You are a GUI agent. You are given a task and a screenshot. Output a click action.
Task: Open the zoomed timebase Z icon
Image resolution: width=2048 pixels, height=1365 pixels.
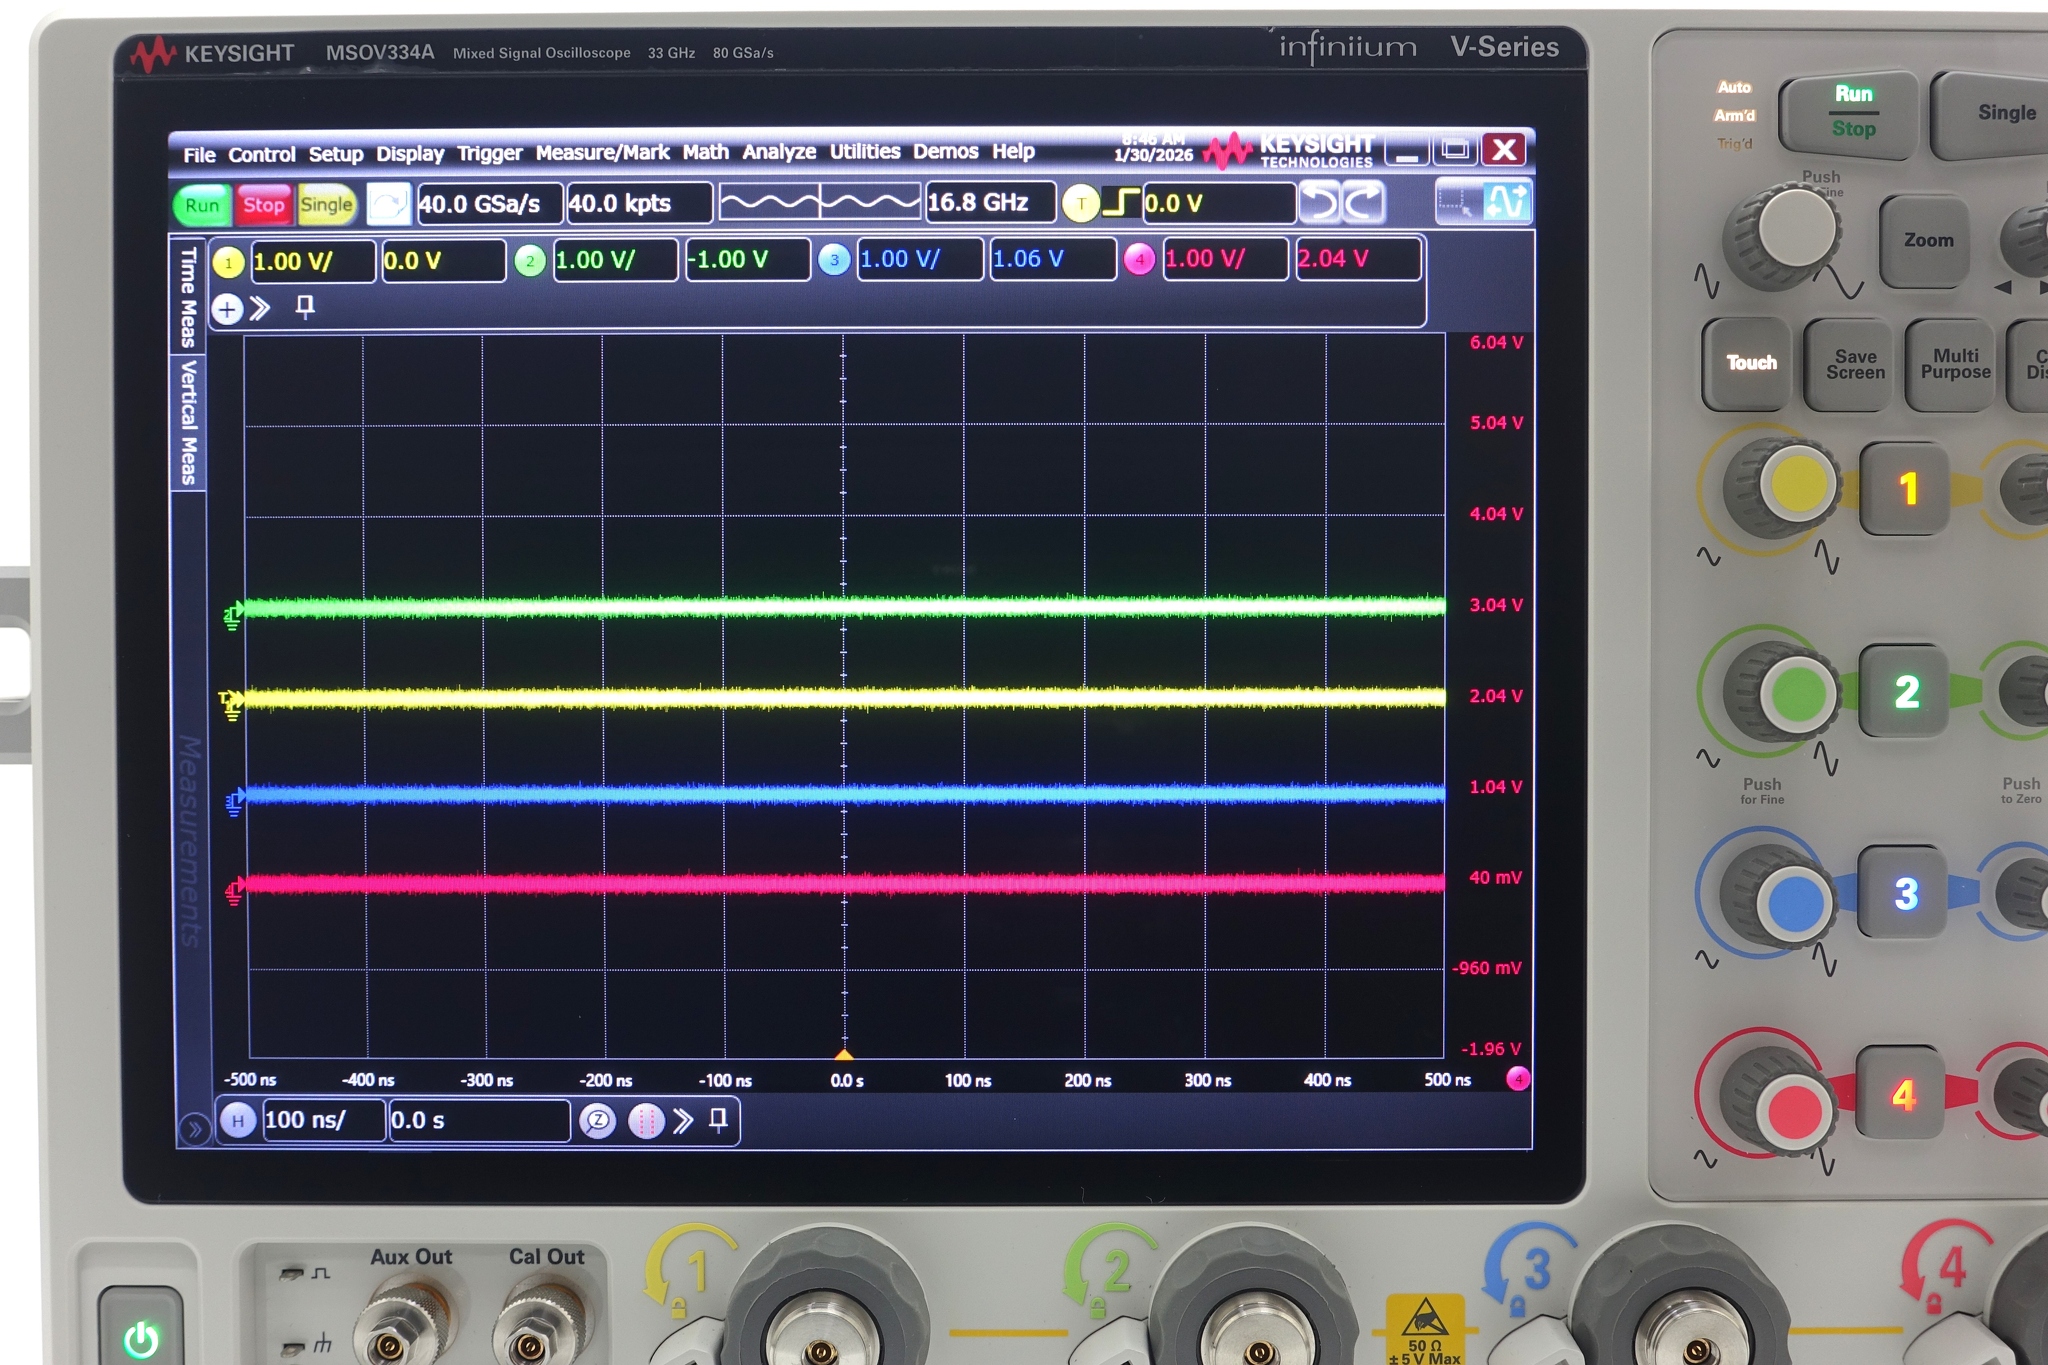[597, 1121]
